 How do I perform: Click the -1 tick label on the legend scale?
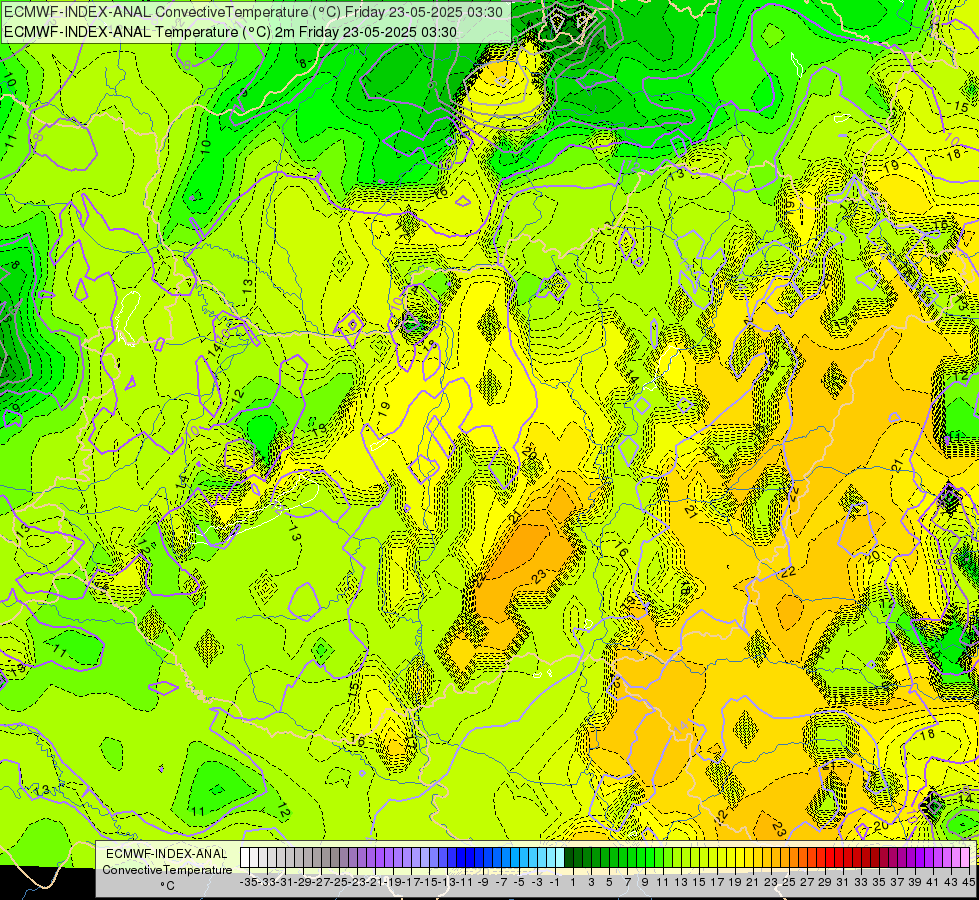(554, 882)
